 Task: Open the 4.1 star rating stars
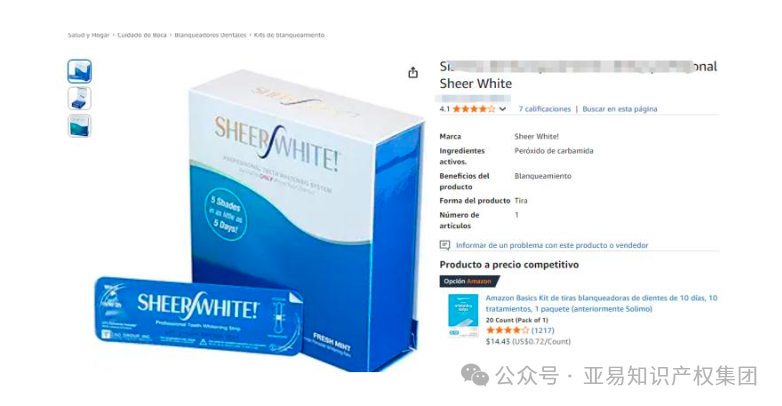pos(474,109)
